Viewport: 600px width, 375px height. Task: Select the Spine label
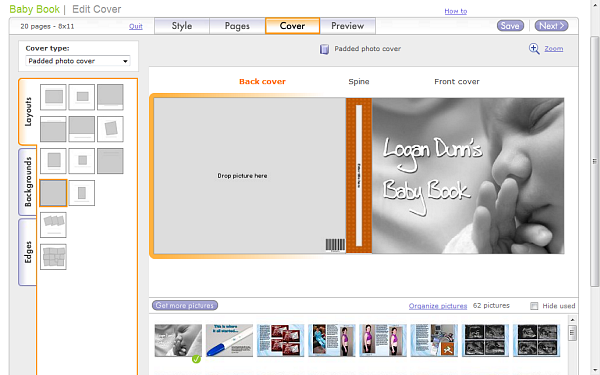[x=359, y=82]
